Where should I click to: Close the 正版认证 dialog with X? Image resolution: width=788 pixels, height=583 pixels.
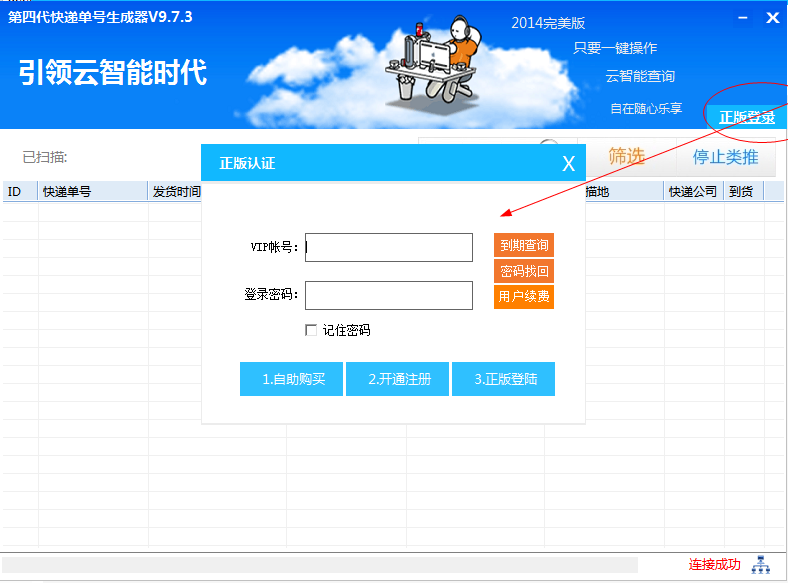(x=568, y=163)
